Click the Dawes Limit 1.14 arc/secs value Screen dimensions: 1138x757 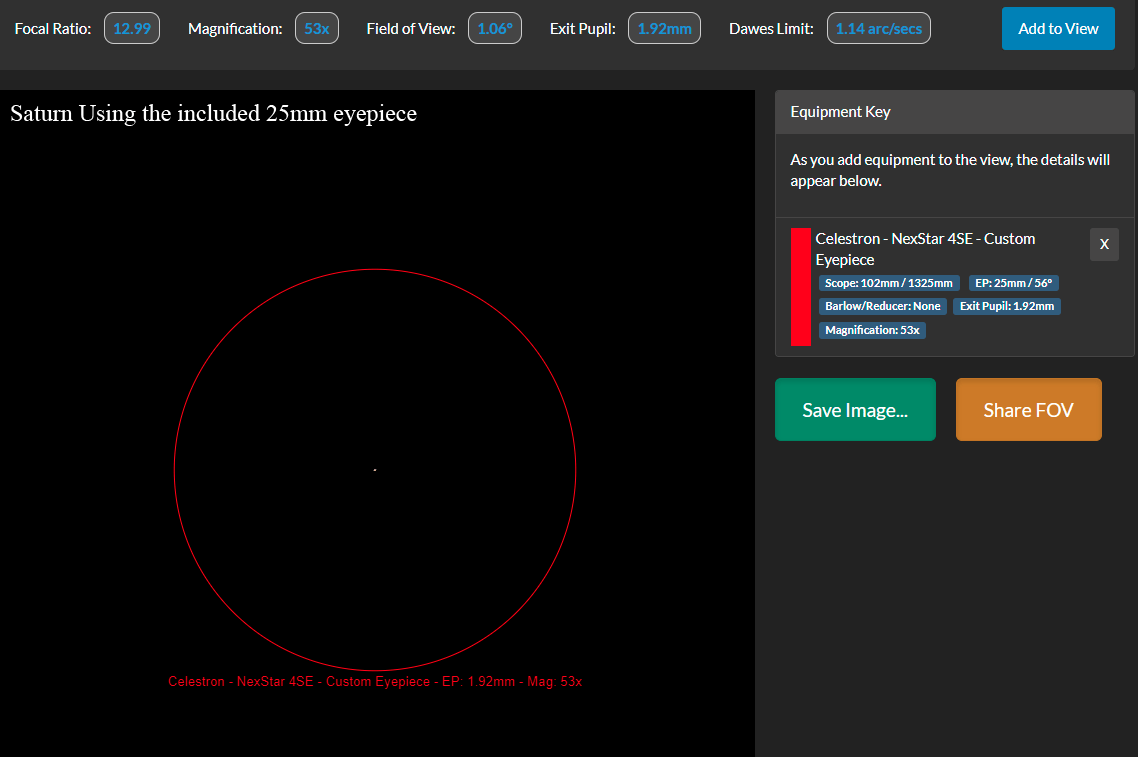tap(878, 29)
